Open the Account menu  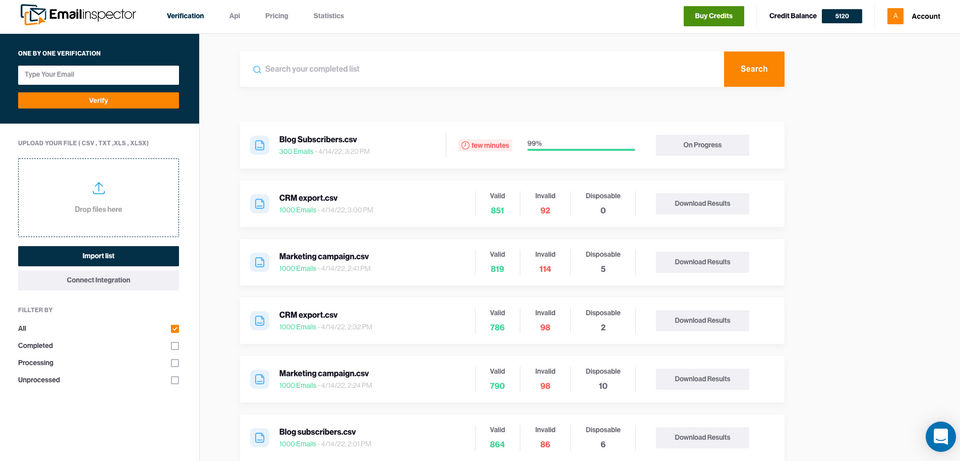(x=925, y=16)
